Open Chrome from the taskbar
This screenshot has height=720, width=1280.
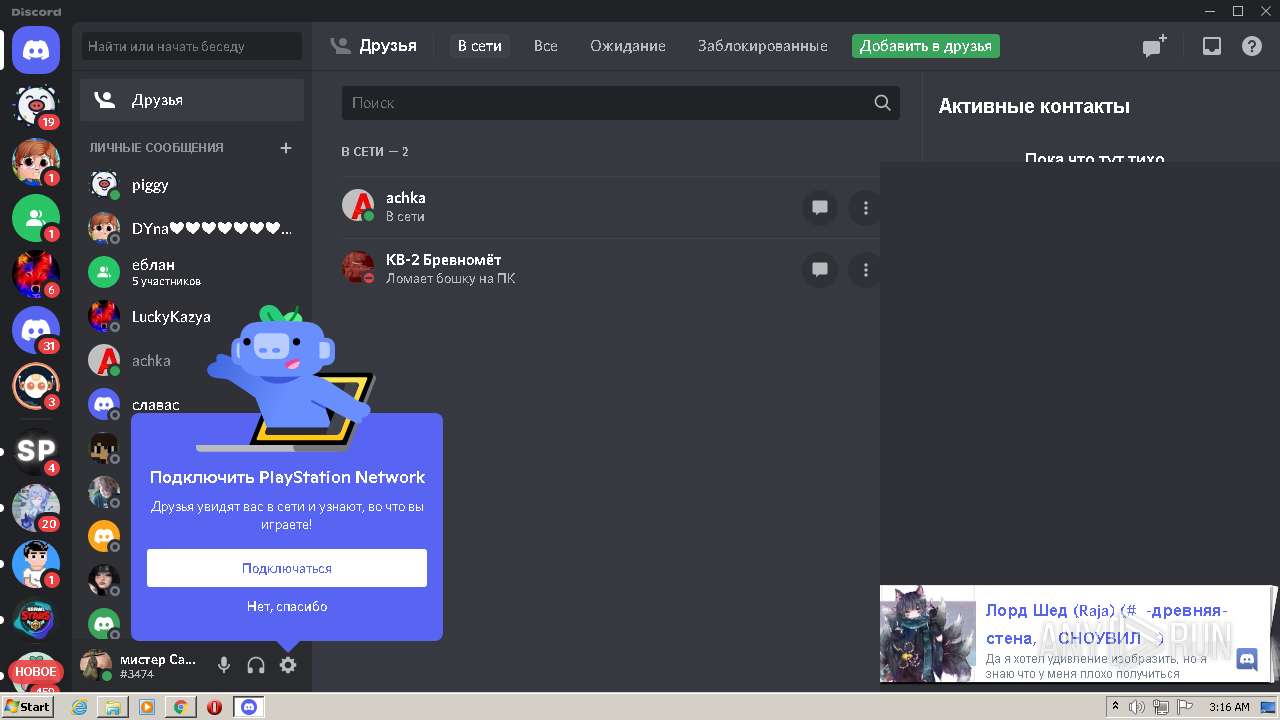[x=180, y=707]
